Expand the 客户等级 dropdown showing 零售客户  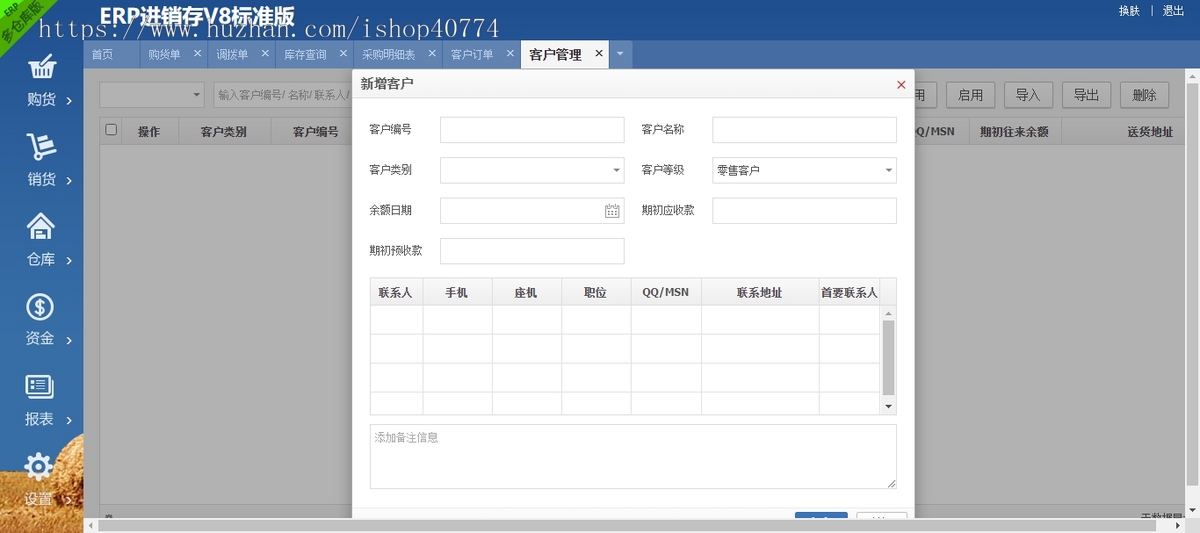pos(888,170)
